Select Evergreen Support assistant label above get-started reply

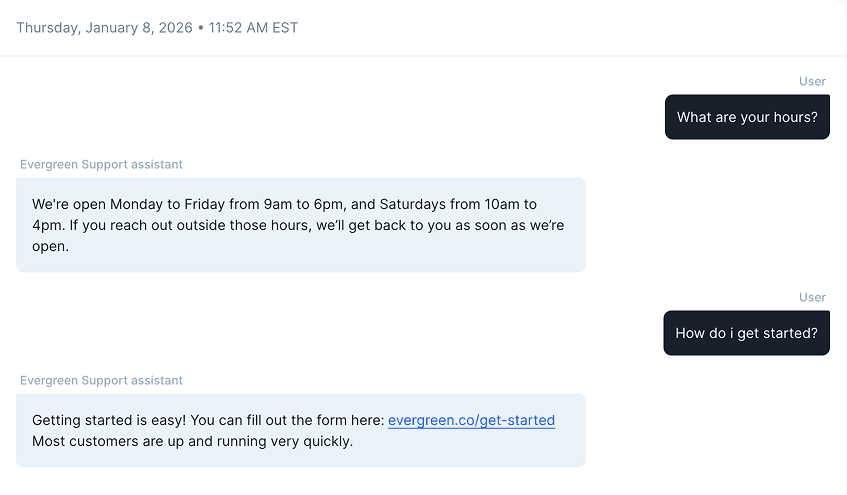pyautogui.click(x=101, y=380)
